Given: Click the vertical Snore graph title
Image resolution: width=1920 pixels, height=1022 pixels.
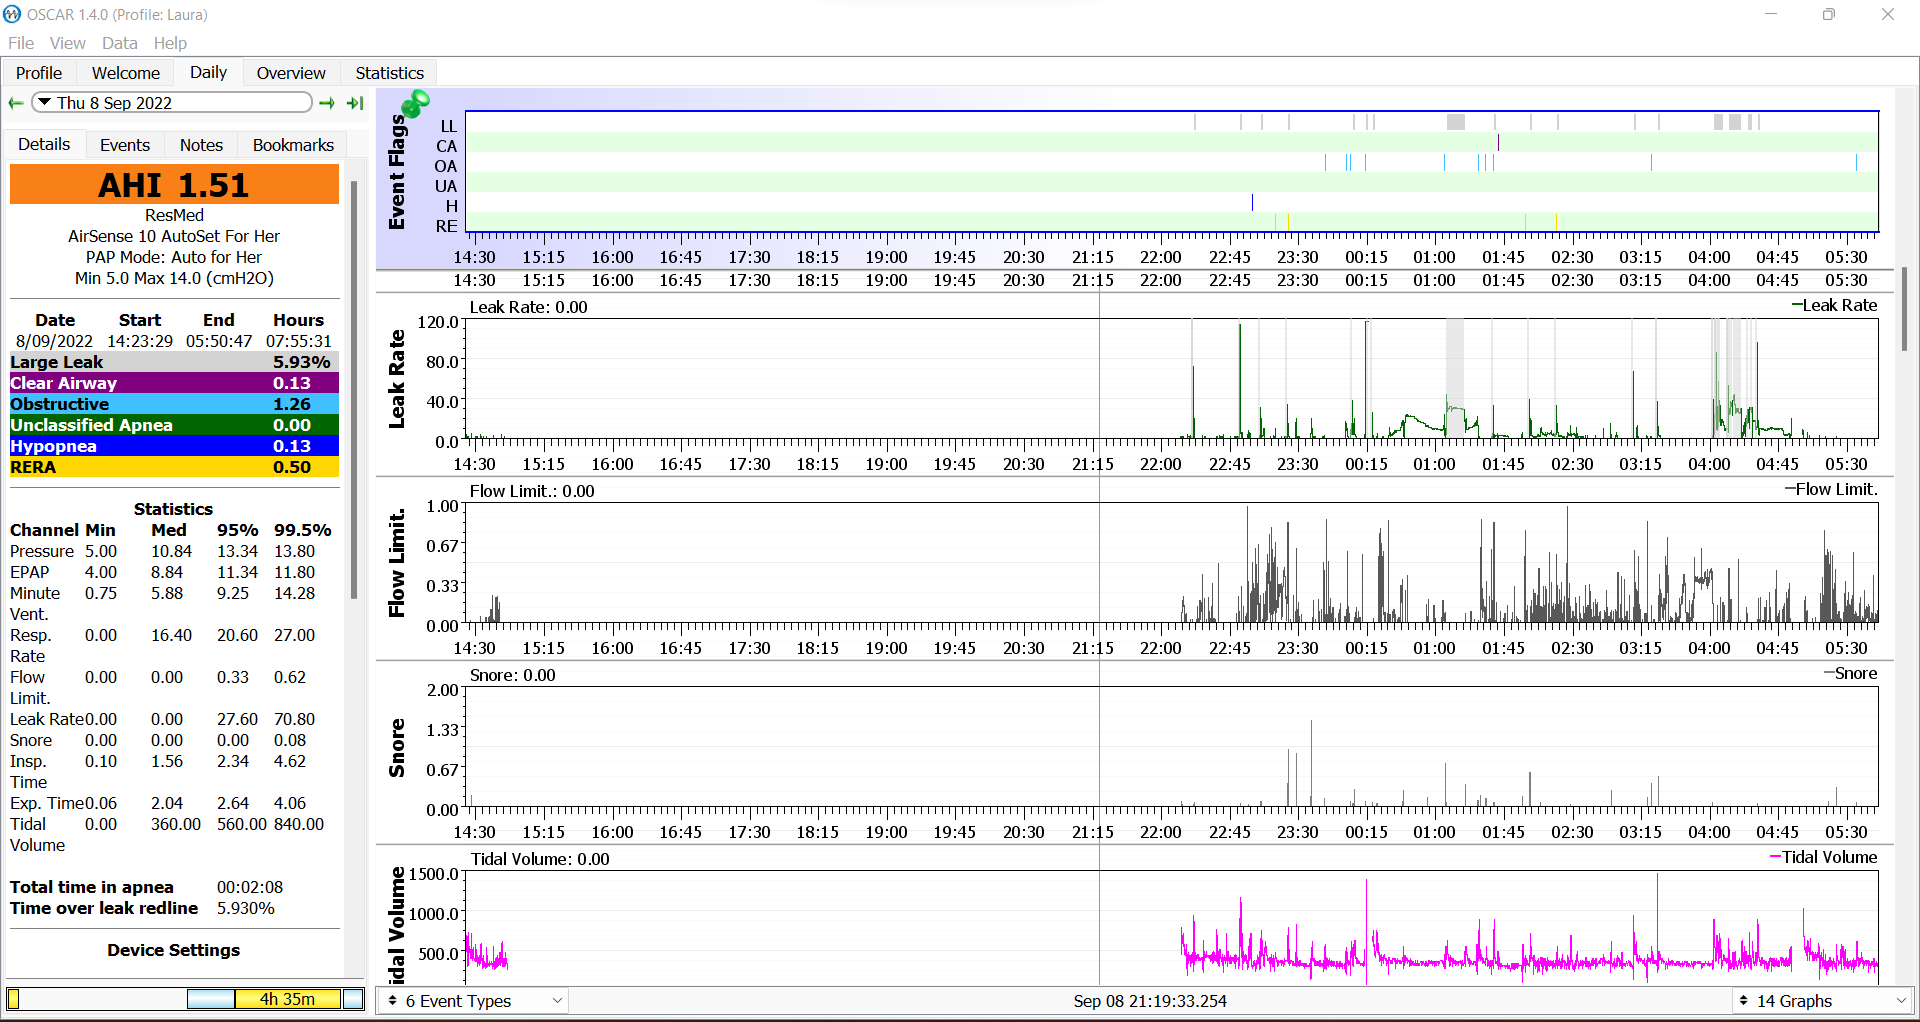Looking at the screenshot, I should (397, 748).
